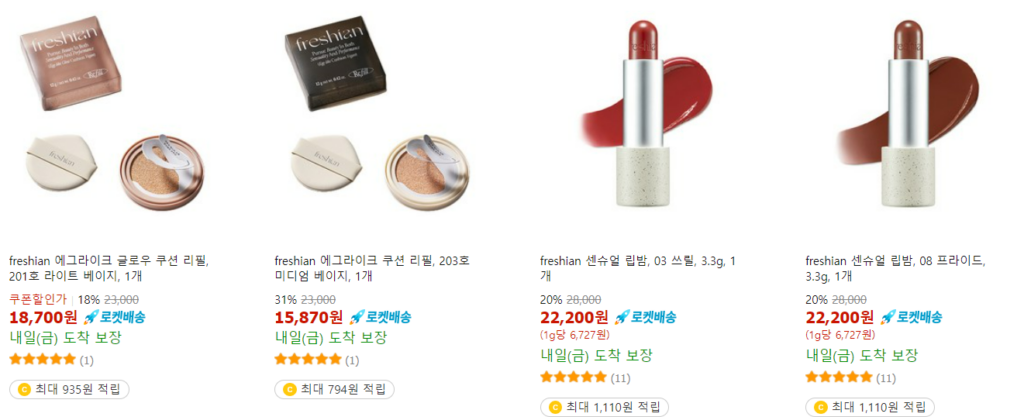Click star rating of 203호 미디엄 베이지 cushion
The height and width of the screenshot is (417, 1024).
308,359
